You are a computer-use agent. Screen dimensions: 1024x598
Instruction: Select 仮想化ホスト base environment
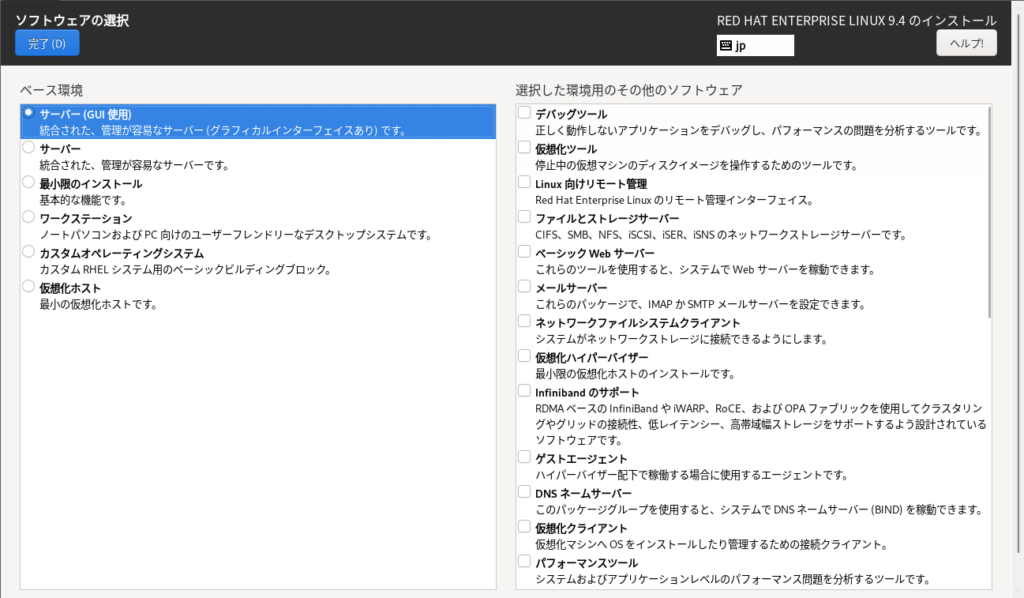pyautogui.click(x=29, y=287)
